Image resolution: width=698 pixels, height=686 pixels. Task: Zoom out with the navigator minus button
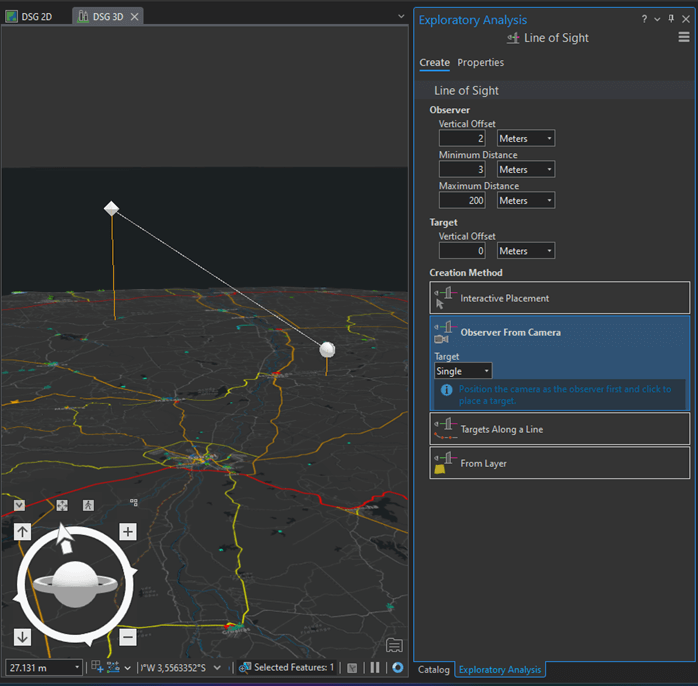128,637
